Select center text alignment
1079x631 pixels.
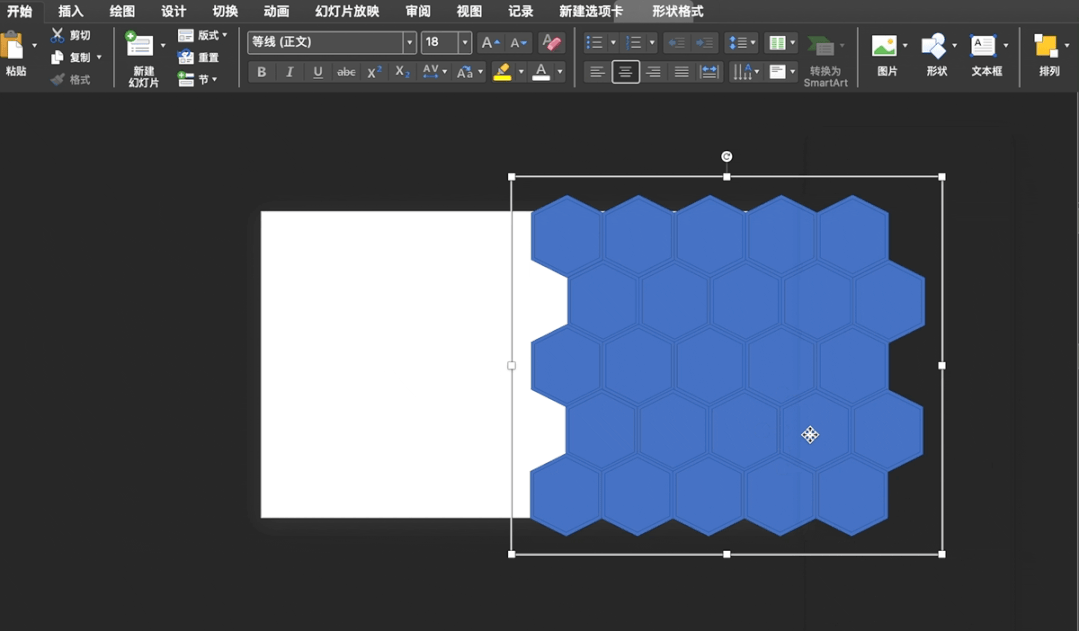626,72
